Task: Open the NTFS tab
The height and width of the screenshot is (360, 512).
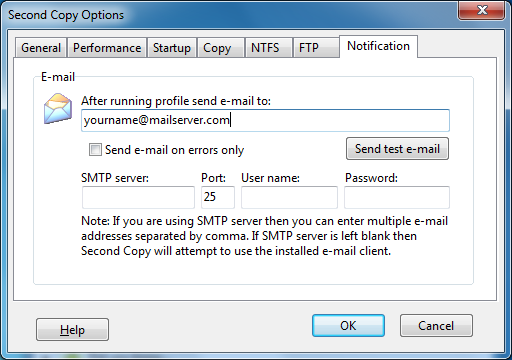Action: (269, 48)
